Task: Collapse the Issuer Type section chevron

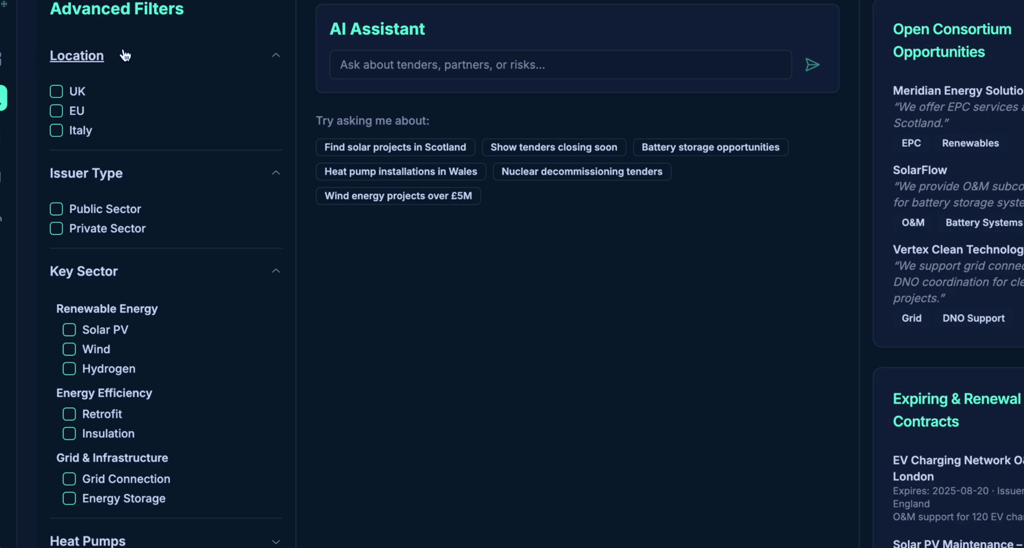Action: coord(276,173)
